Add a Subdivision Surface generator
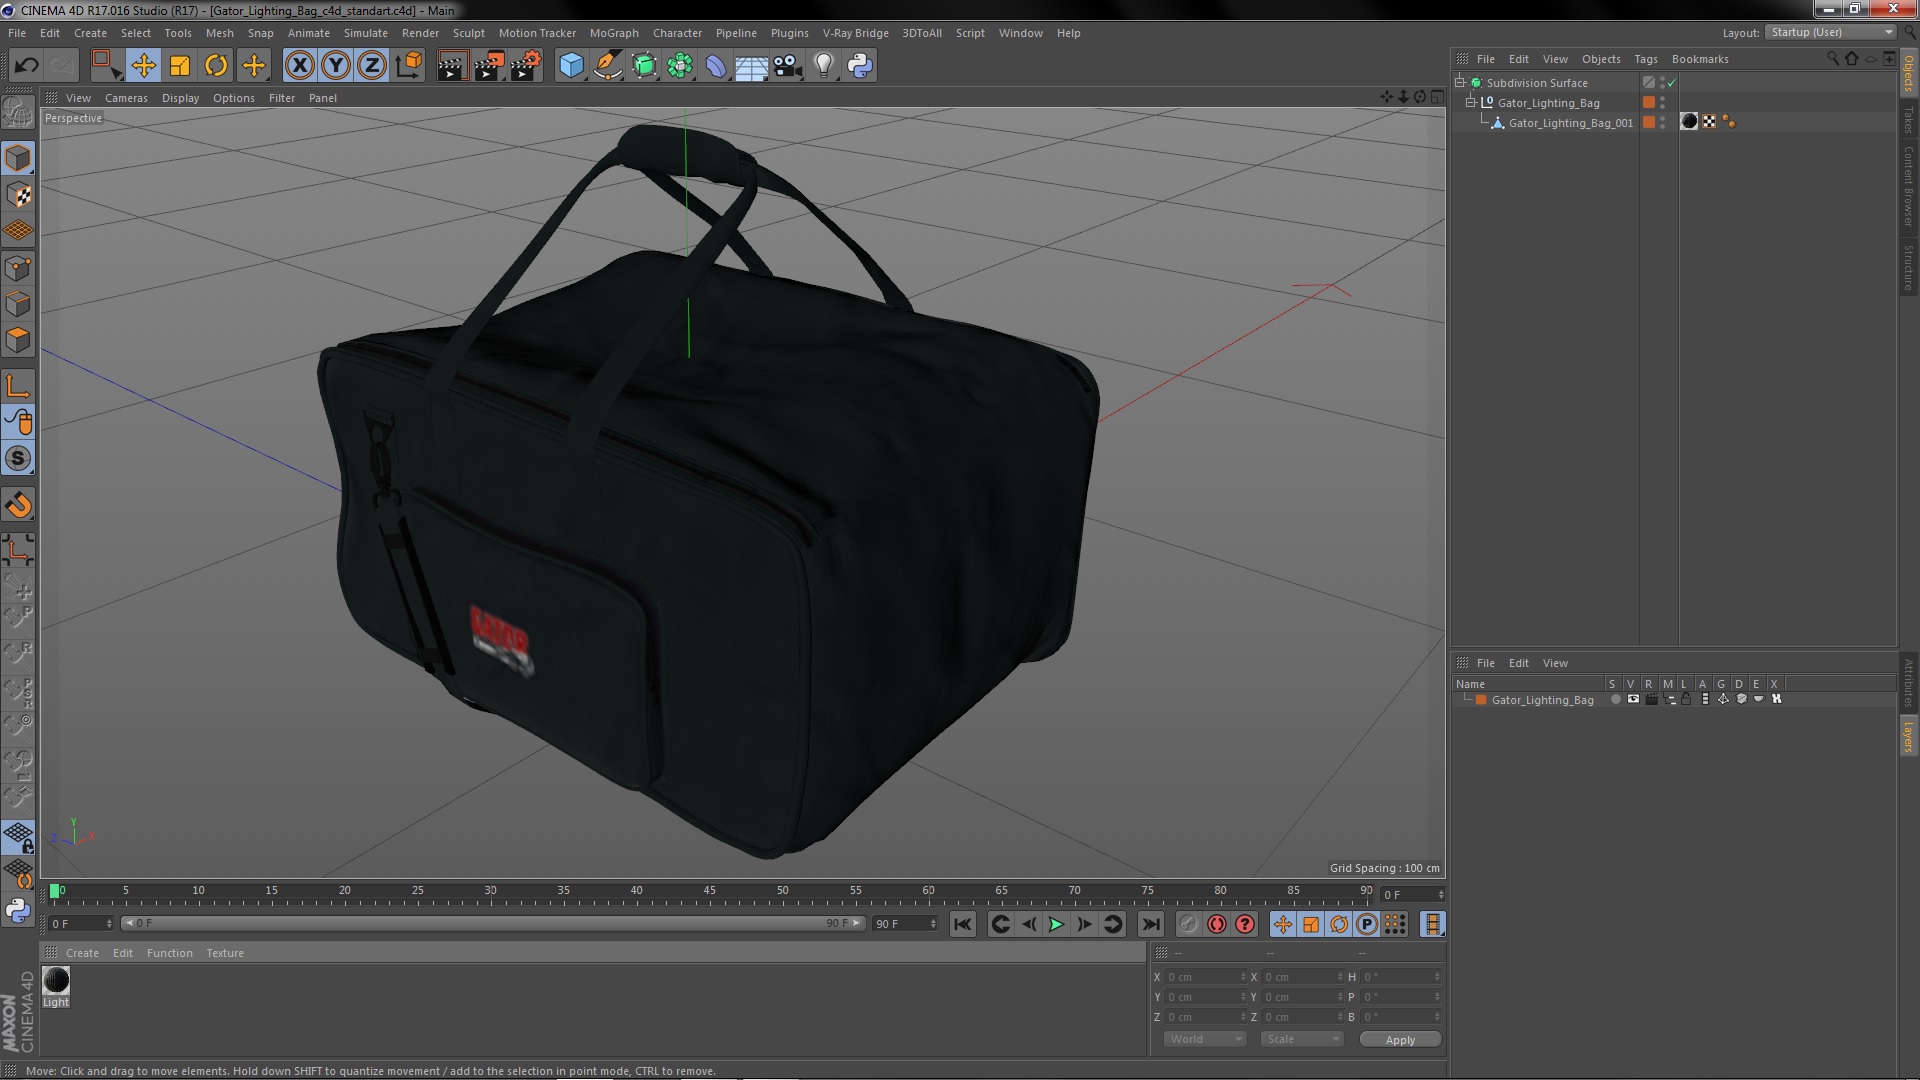 [x=644, y=66]
